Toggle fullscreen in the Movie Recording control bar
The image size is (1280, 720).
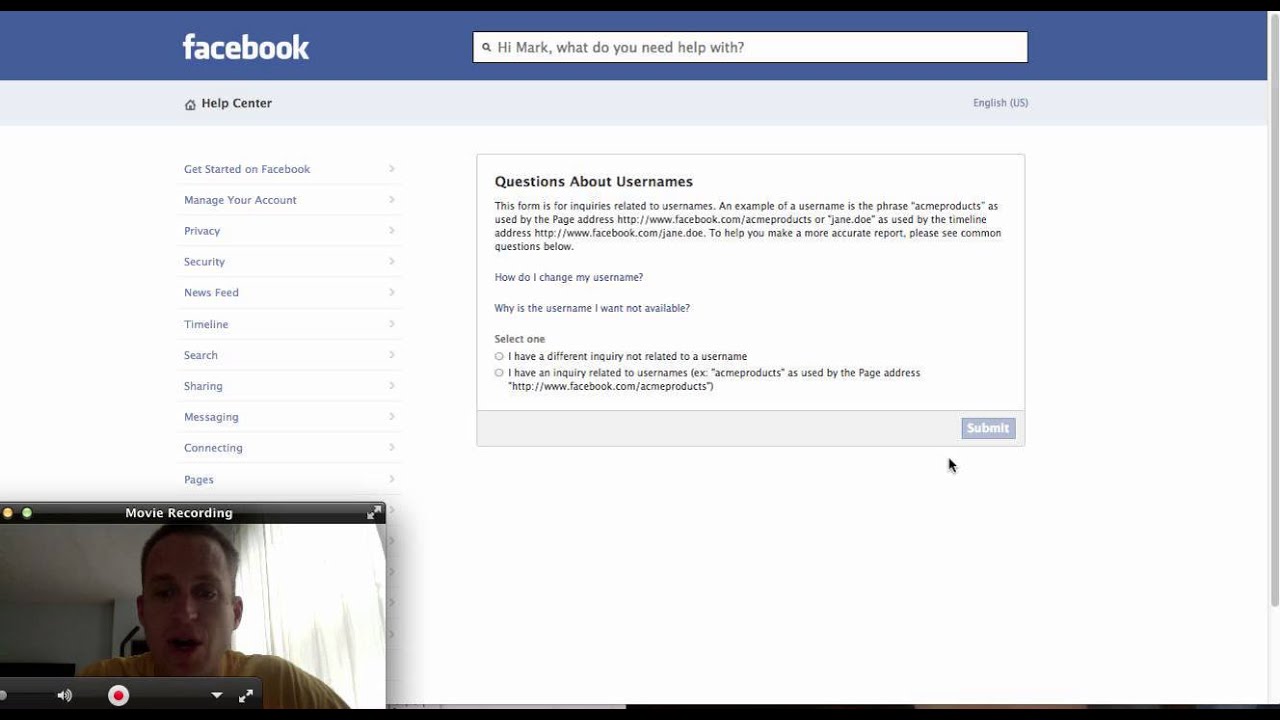click(246, 695)
